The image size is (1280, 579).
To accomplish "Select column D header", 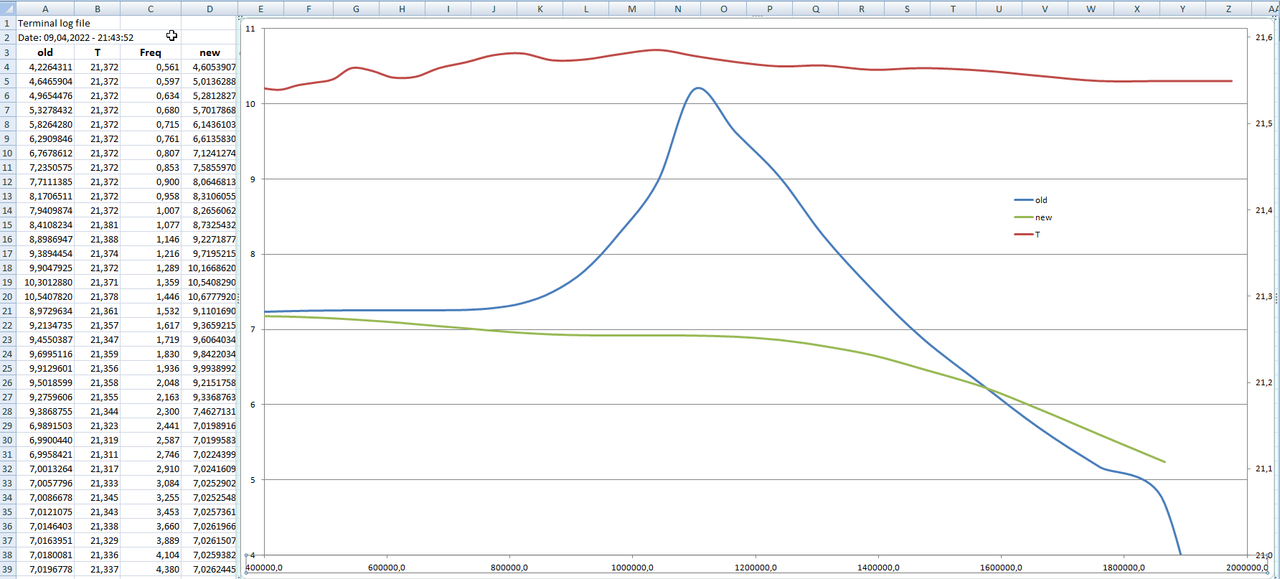I will (209, 7).
